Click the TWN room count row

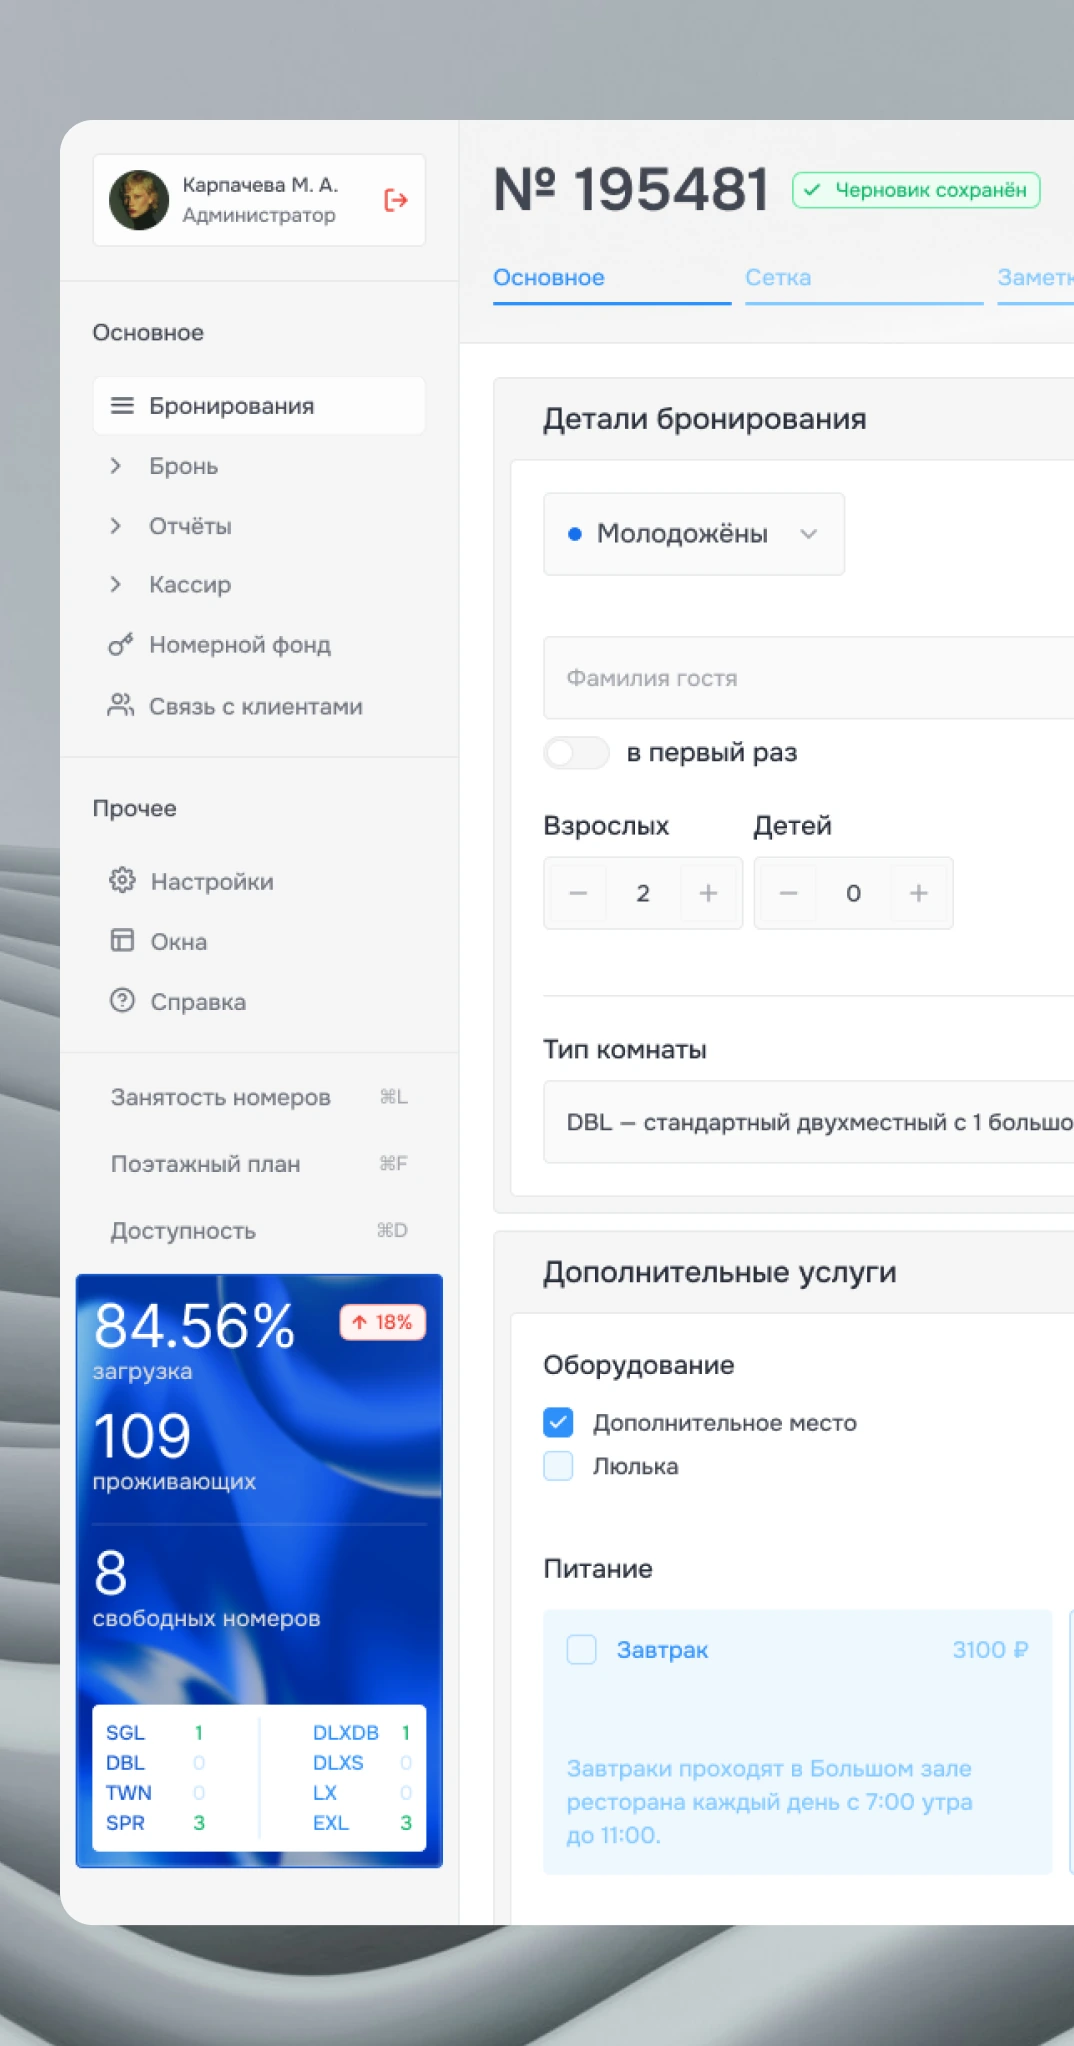155,1793
